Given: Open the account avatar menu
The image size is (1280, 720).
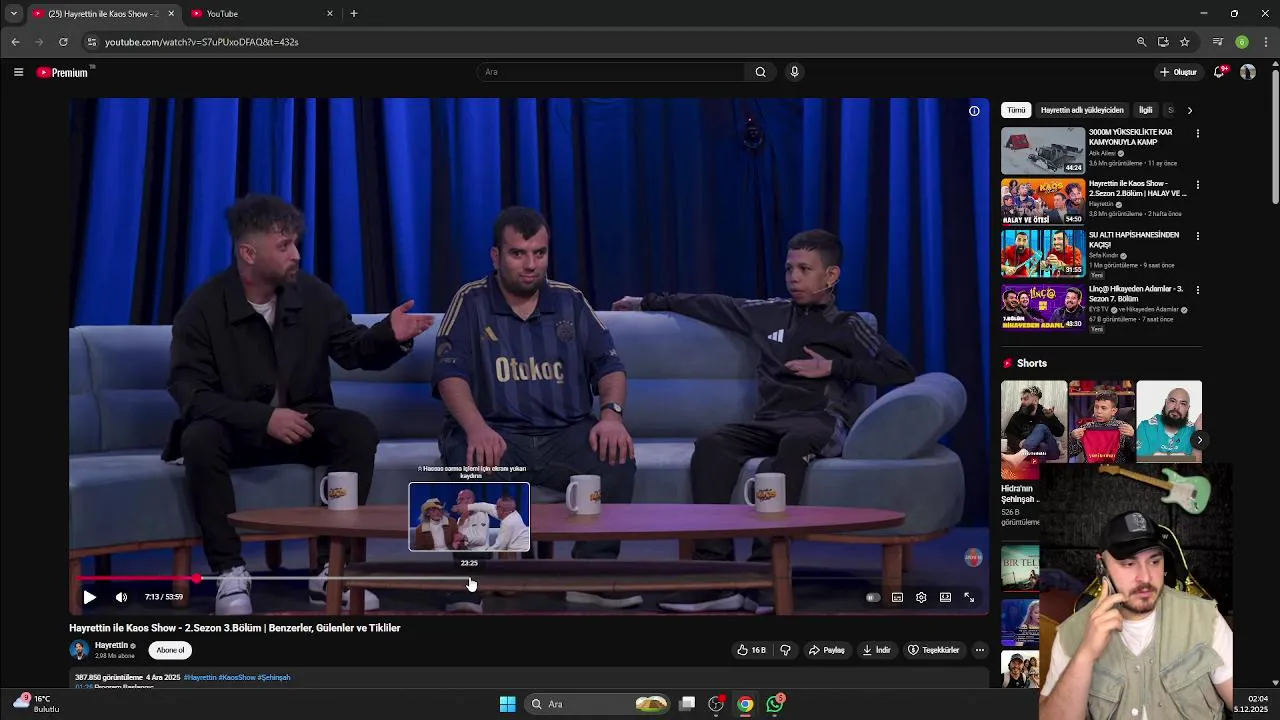Looking at the screenshot, I should click(x=1248, y=72).
